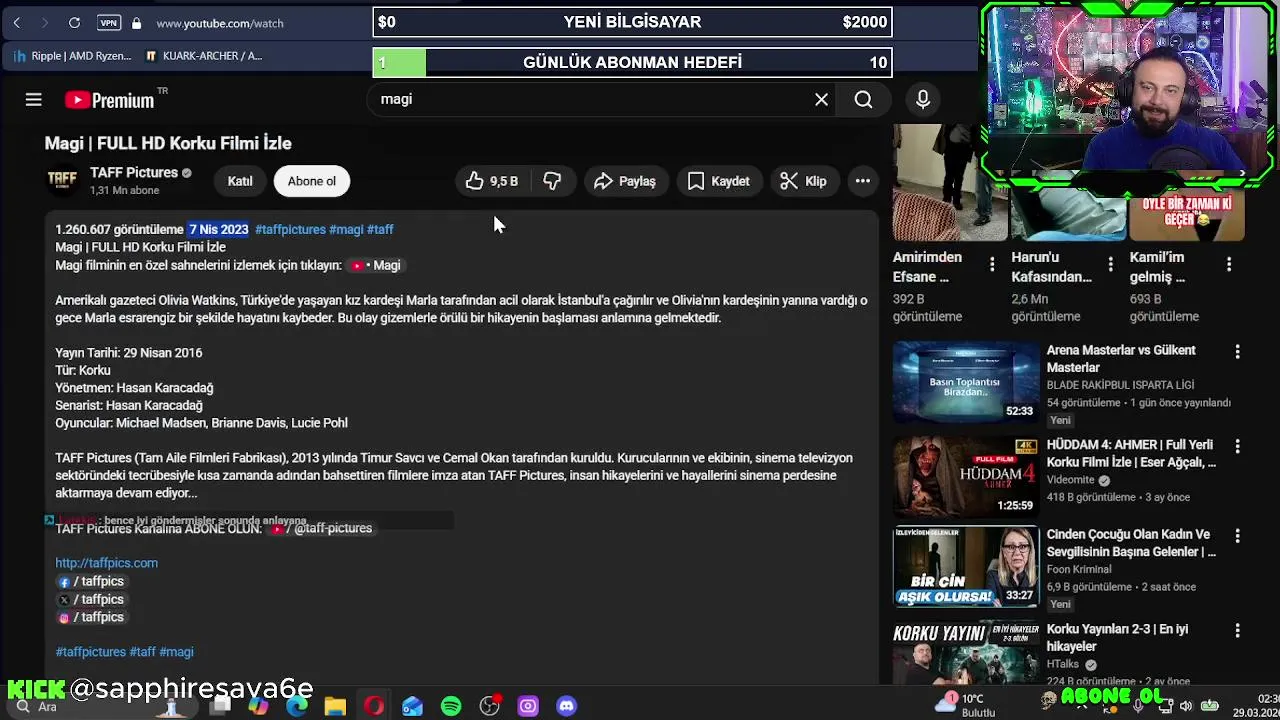Screen dimensions: 1280x720
Task: Switch to Opera GX in taskbar
Action: (374, 706)
